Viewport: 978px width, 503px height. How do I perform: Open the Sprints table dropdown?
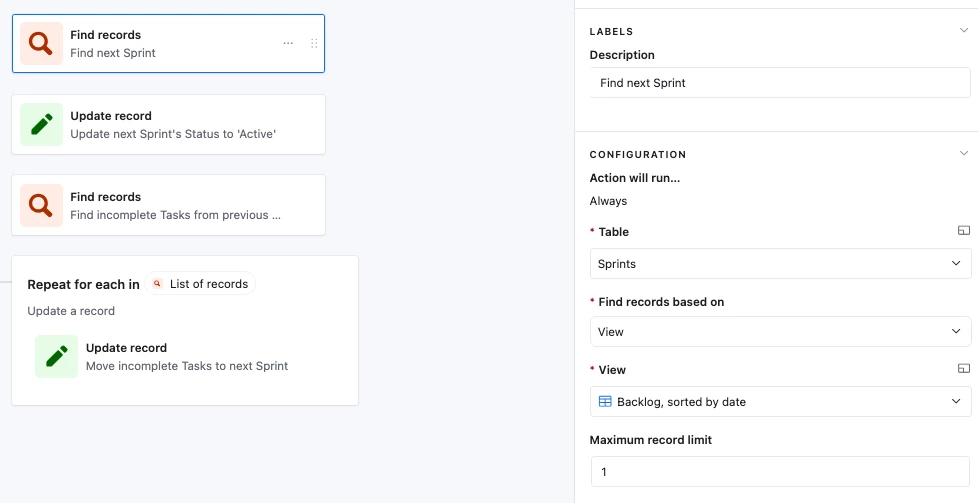780,263
